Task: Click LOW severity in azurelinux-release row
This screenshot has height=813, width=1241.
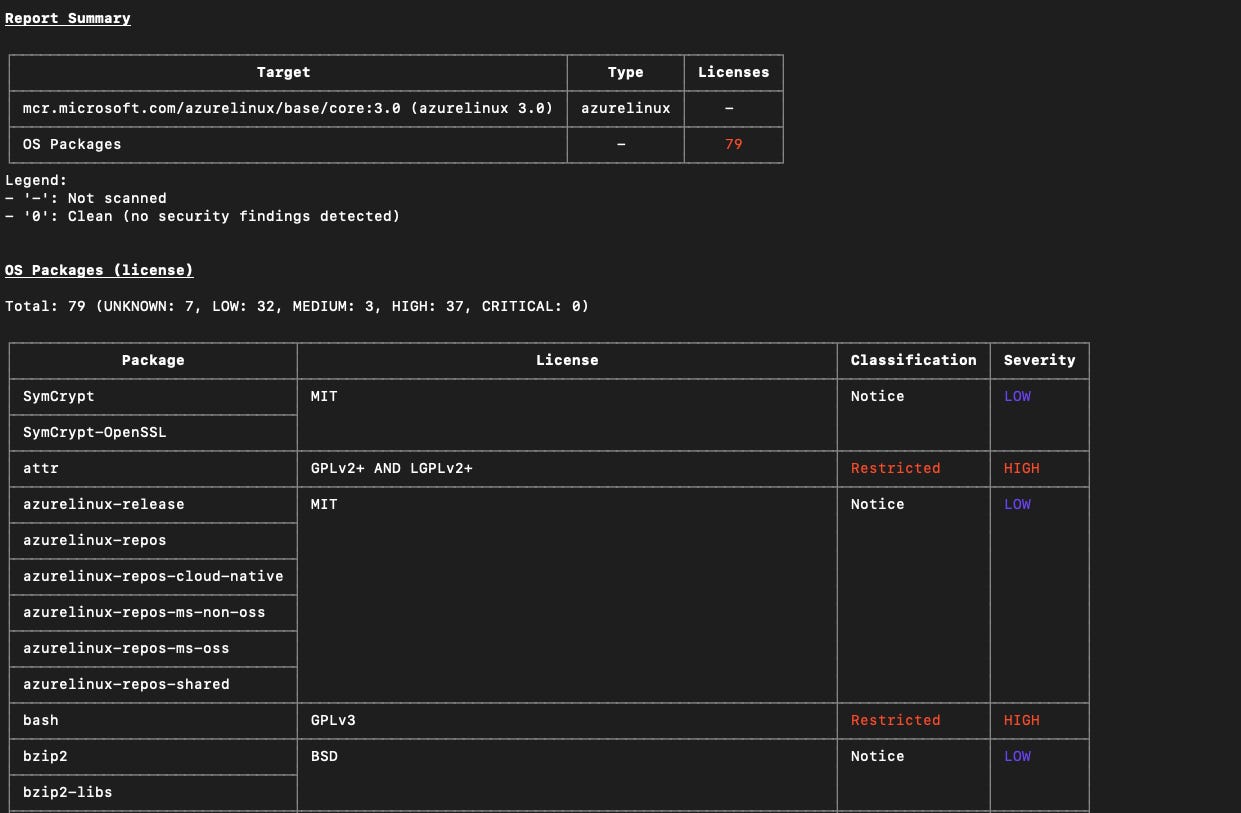Action: point(1017,504)
